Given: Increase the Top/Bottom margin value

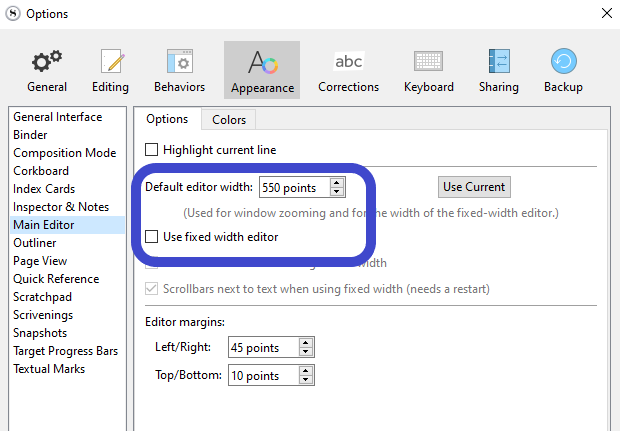Looking at the screenshot, I should point(306,371).
